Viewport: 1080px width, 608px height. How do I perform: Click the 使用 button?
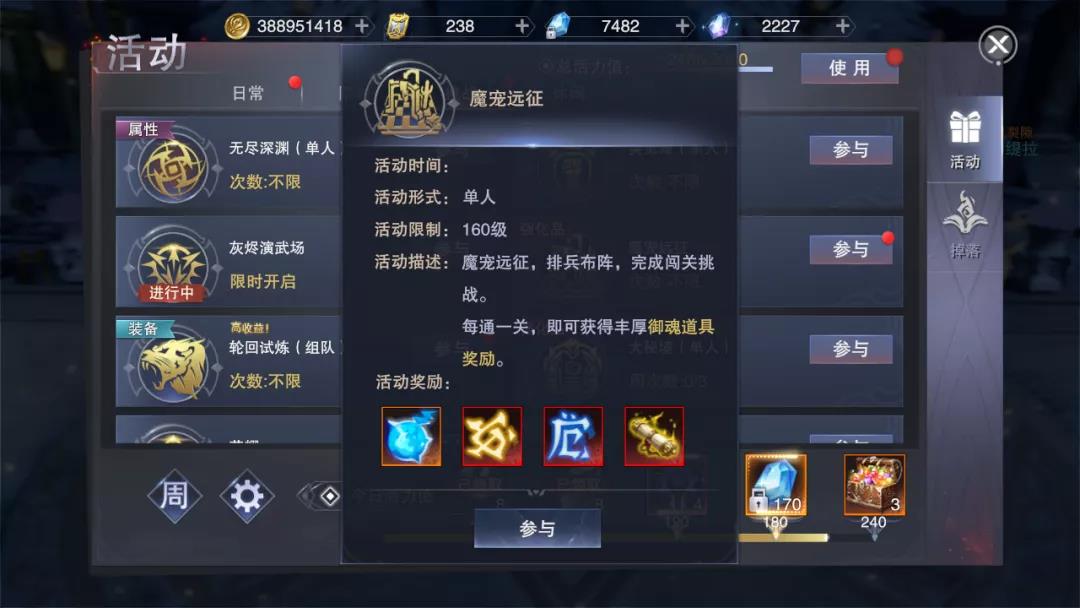click(849, 68)
